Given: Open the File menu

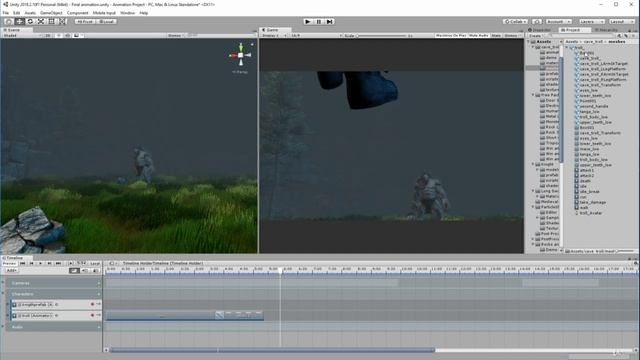Looking at the screenshot, I should tap(6, 13).
